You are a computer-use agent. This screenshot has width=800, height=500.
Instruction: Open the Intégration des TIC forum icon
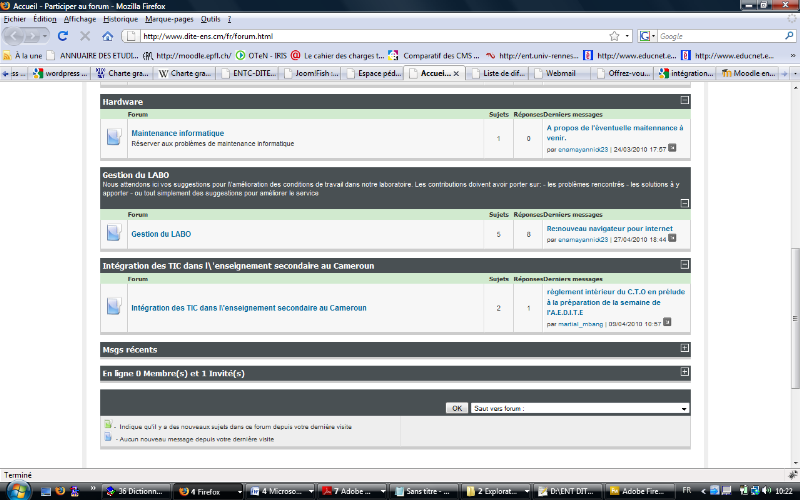click(x=114, y=306)
